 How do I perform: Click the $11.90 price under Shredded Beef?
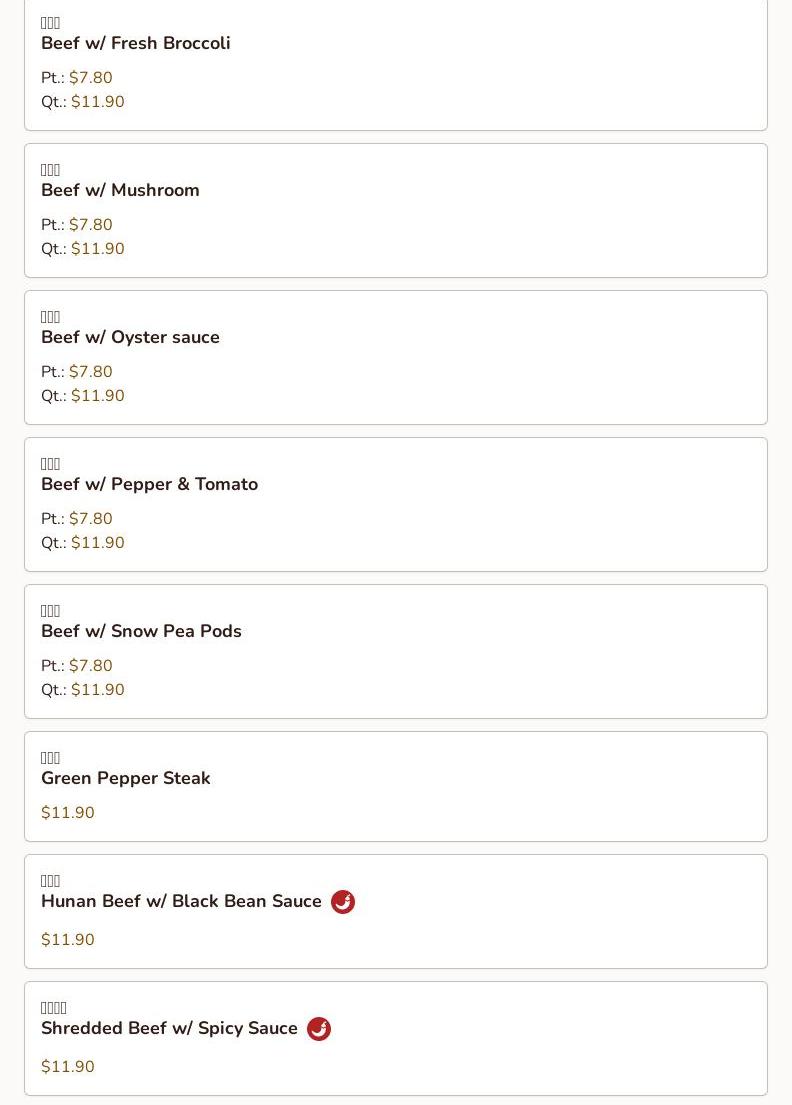[68, 1067]
